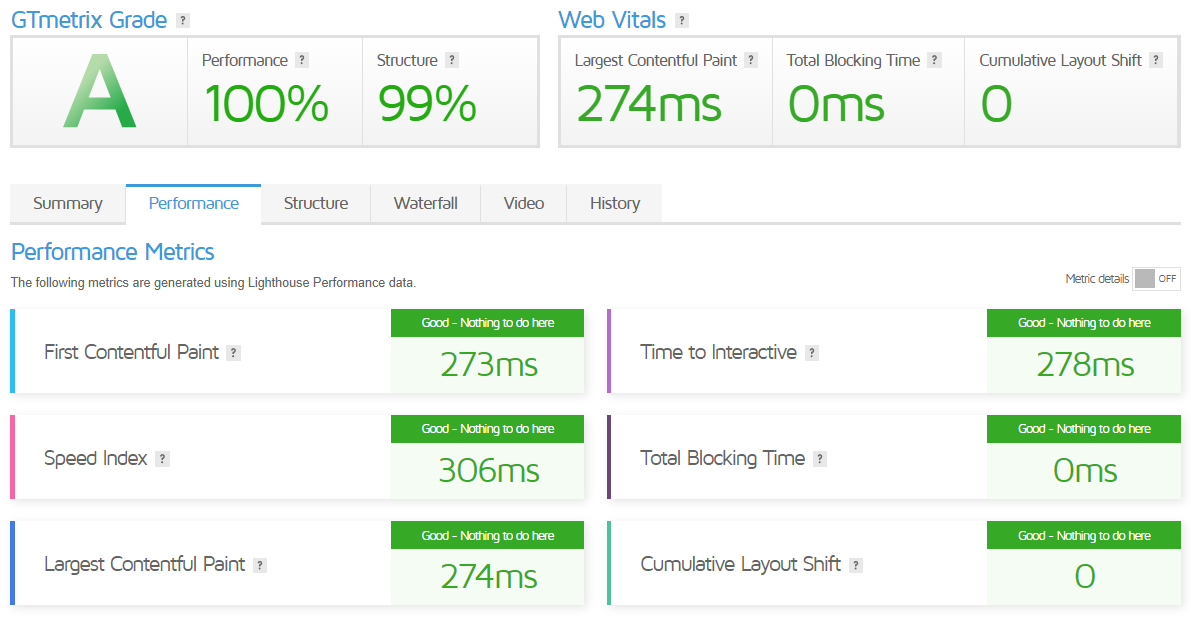The width and height of the screenshot is (1191, 619).
Task: Click the First Contentful Paint 273ms value
Action: [488, 365]
